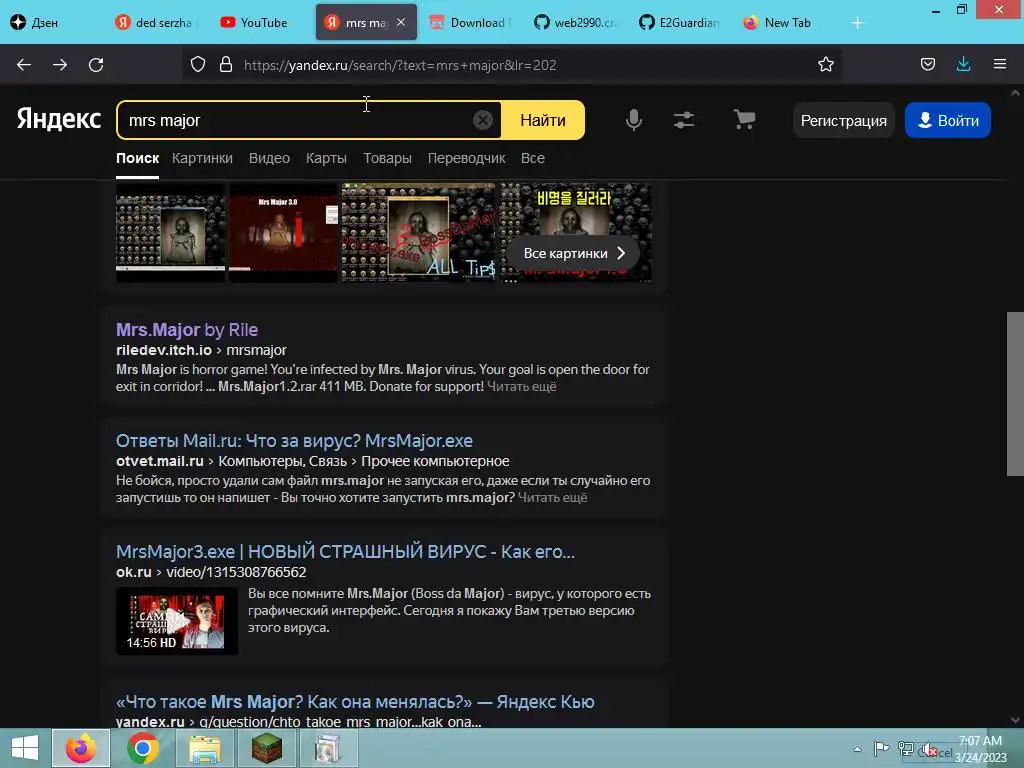Go forward with the browser forward arrow
This screenshot has width=1024, height=768.
[60, 65]
